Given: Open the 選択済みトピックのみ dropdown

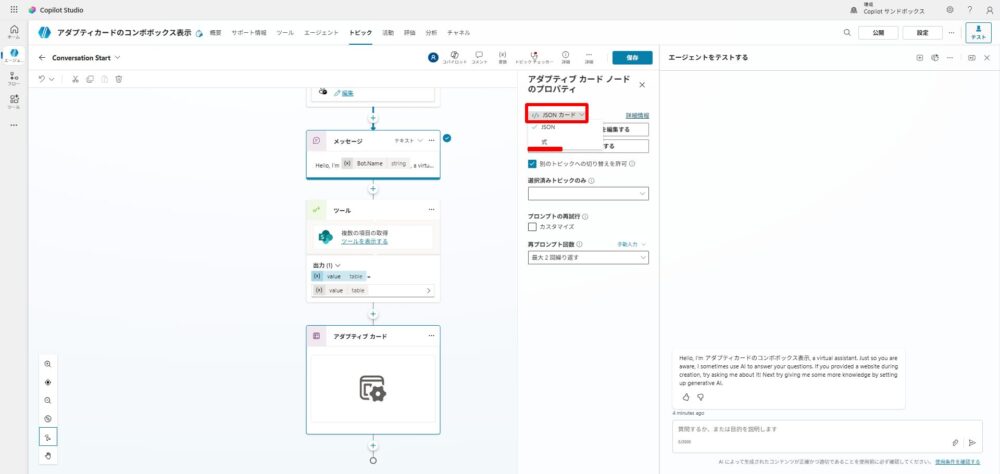Looking at the screenshot, I should coord(588,193).
